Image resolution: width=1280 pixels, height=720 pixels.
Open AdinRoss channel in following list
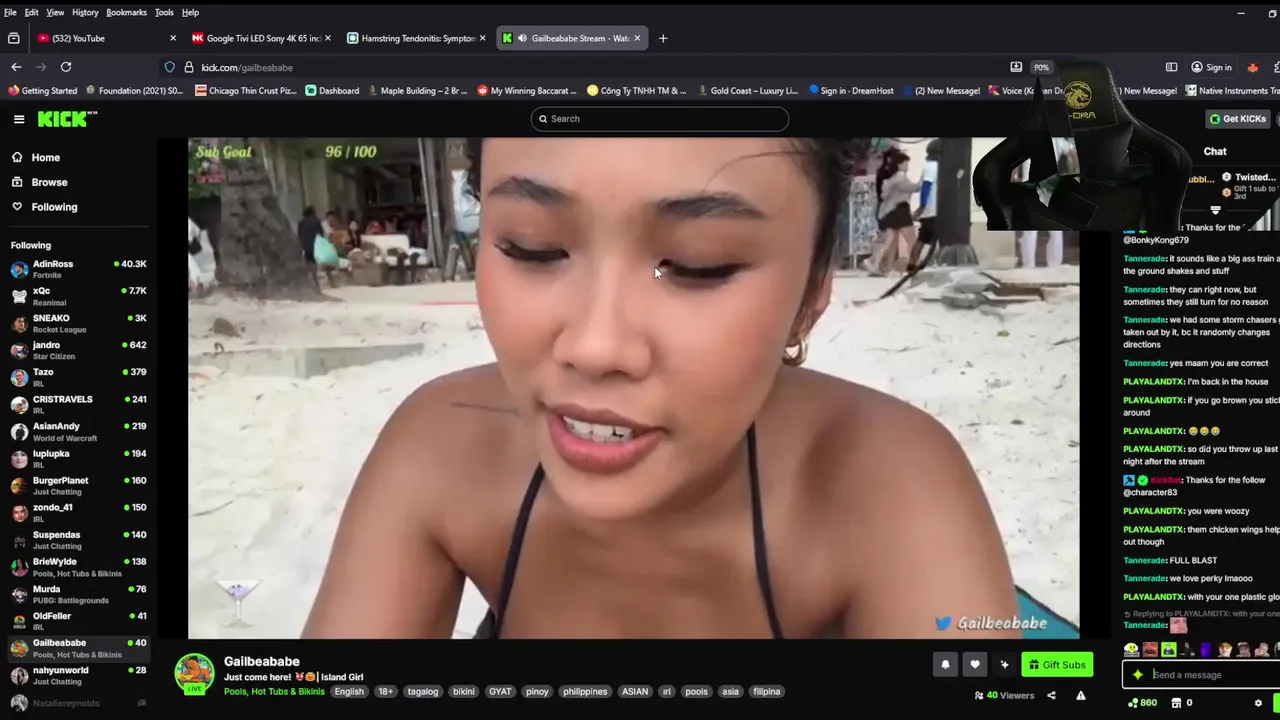[x=78, y=269]
